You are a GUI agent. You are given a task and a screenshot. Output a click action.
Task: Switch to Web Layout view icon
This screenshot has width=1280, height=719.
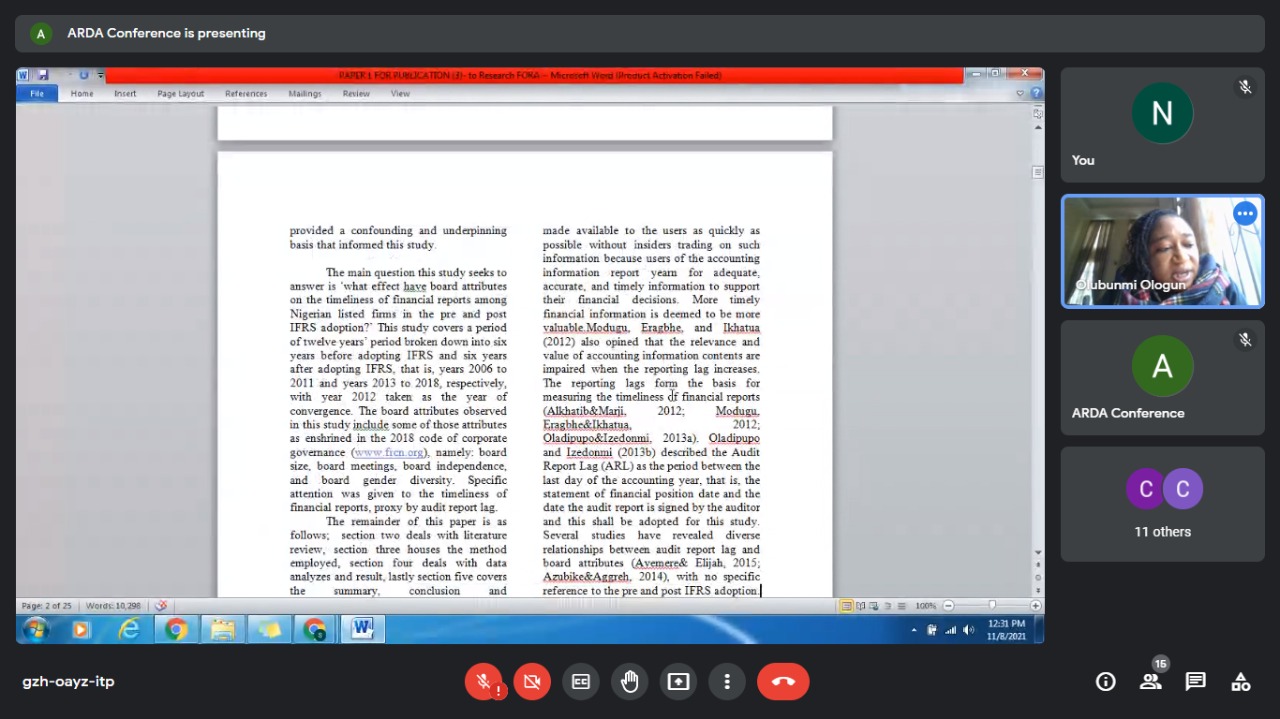point(875,606)
